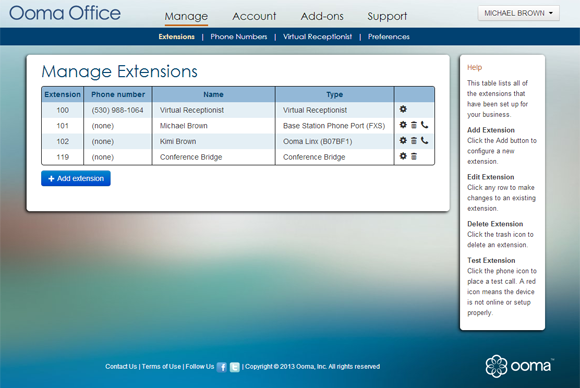Click the copyright notice in footer

[313, 367]
